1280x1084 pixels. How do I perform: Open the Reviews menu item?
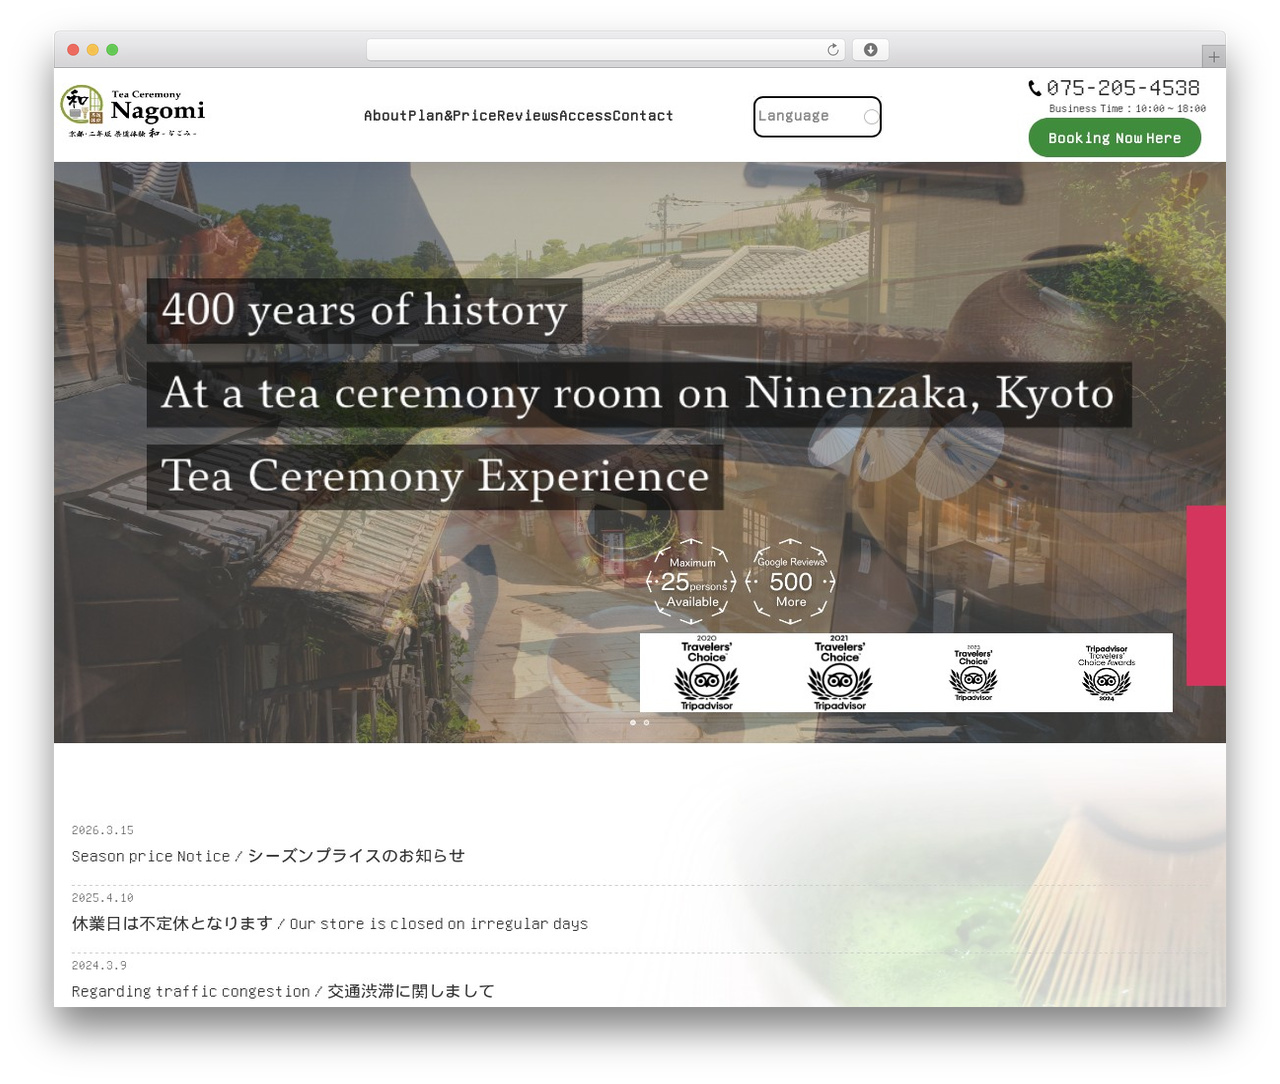click(528, 116)
